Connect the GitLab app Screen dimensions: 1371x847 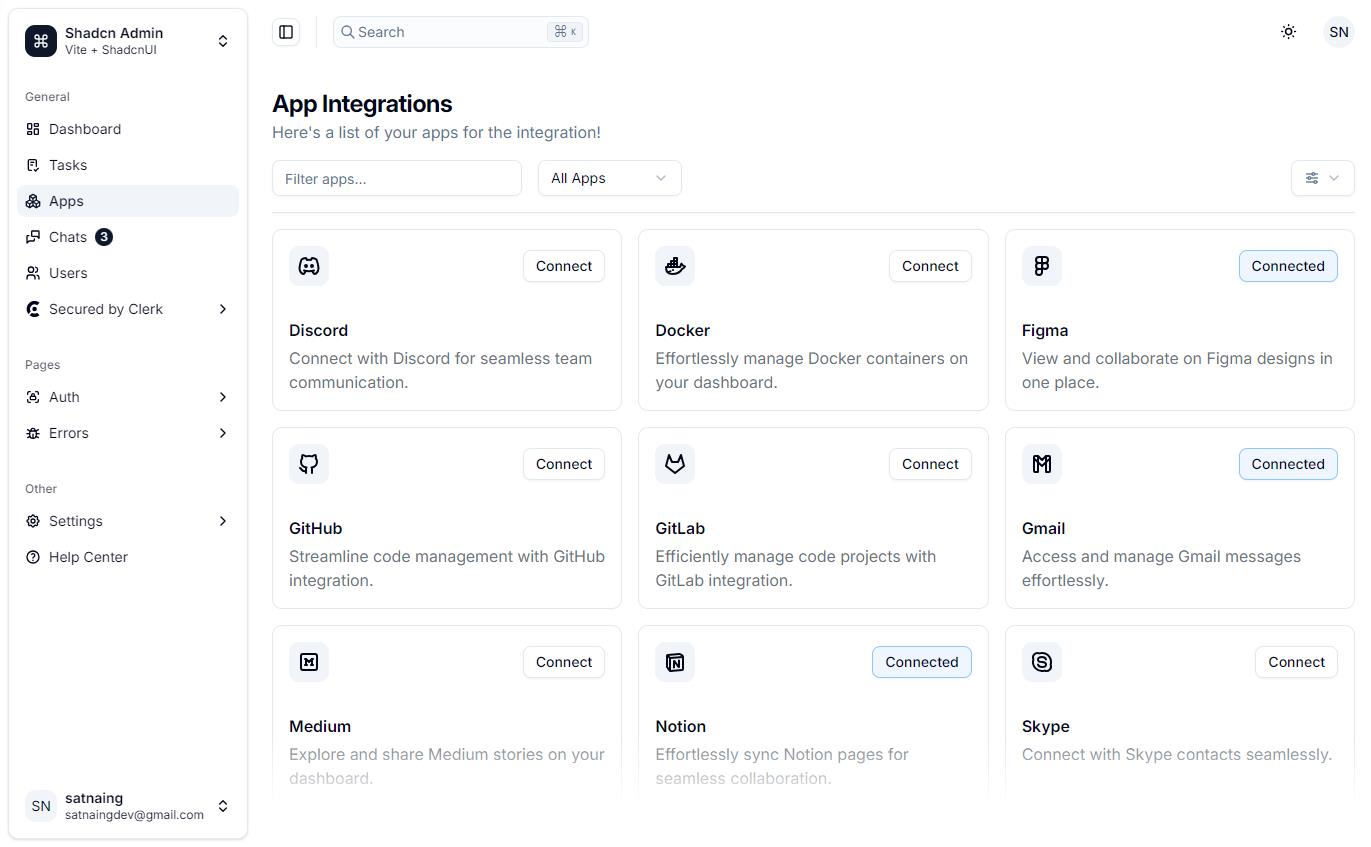(930, 464)
